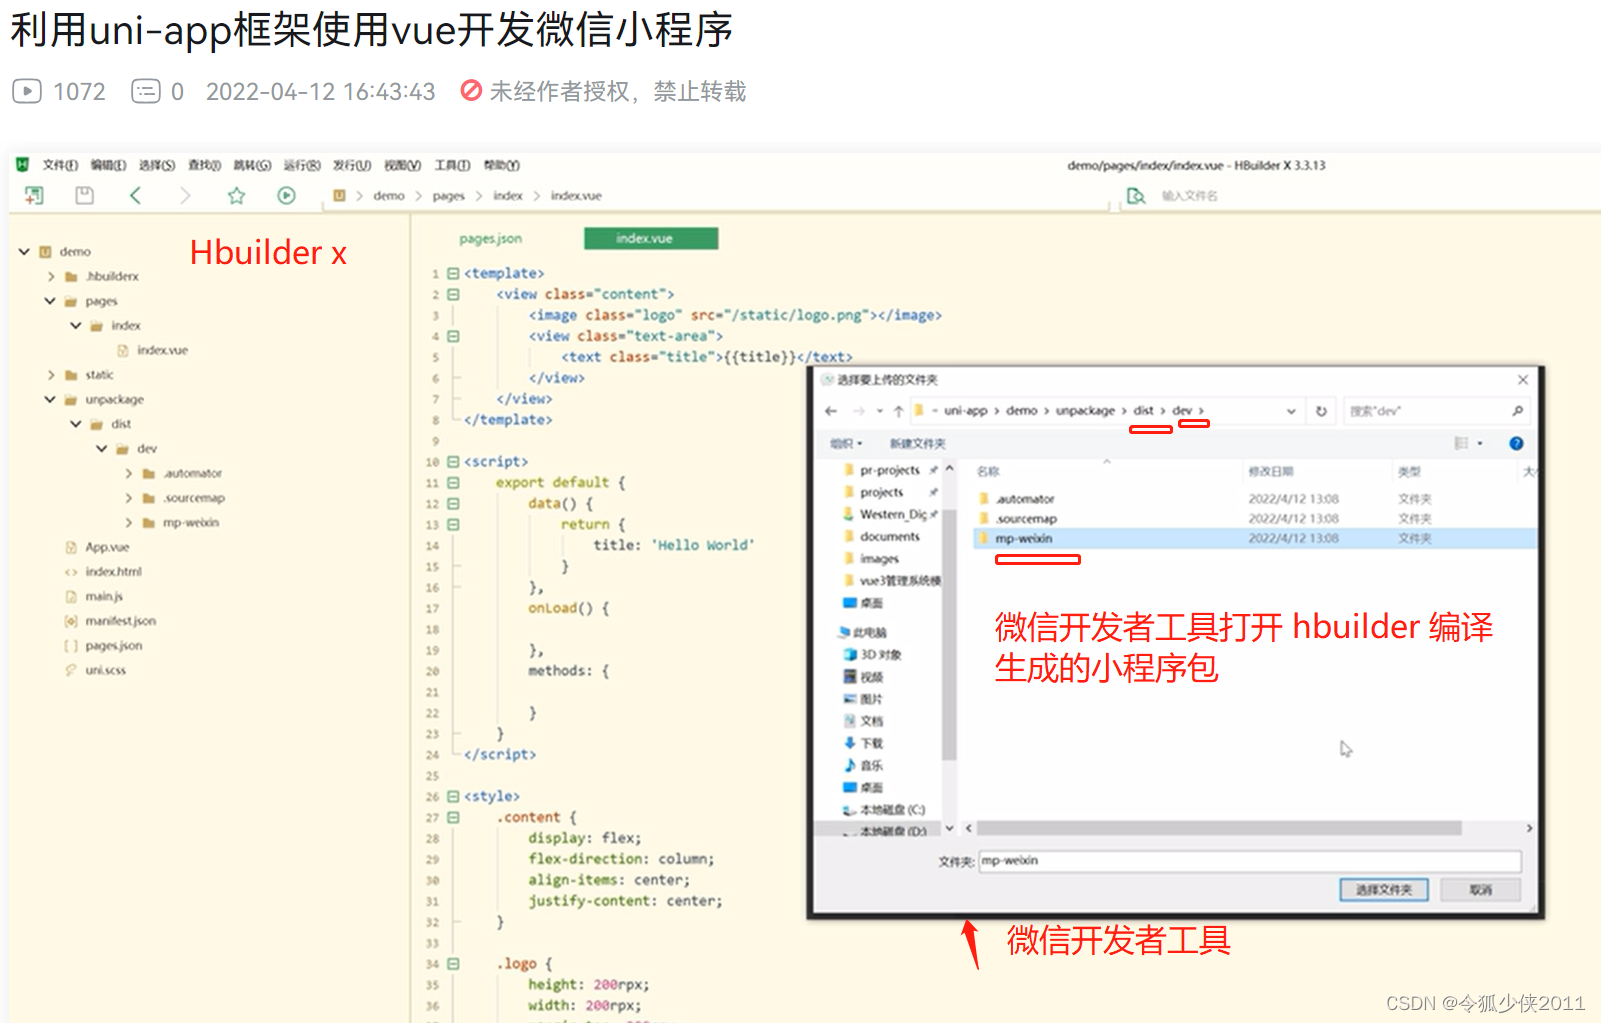Click the back navigation arrow in toolbar
1601x1023 pixels.
[x=135, y=195]
